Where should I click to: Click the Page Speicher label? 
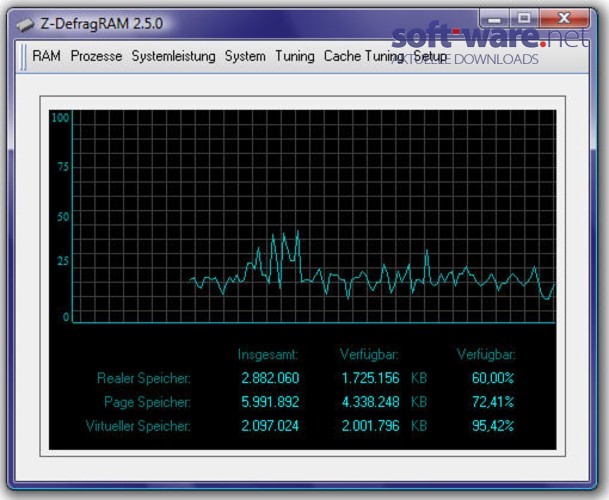click(x=147, y=402)
